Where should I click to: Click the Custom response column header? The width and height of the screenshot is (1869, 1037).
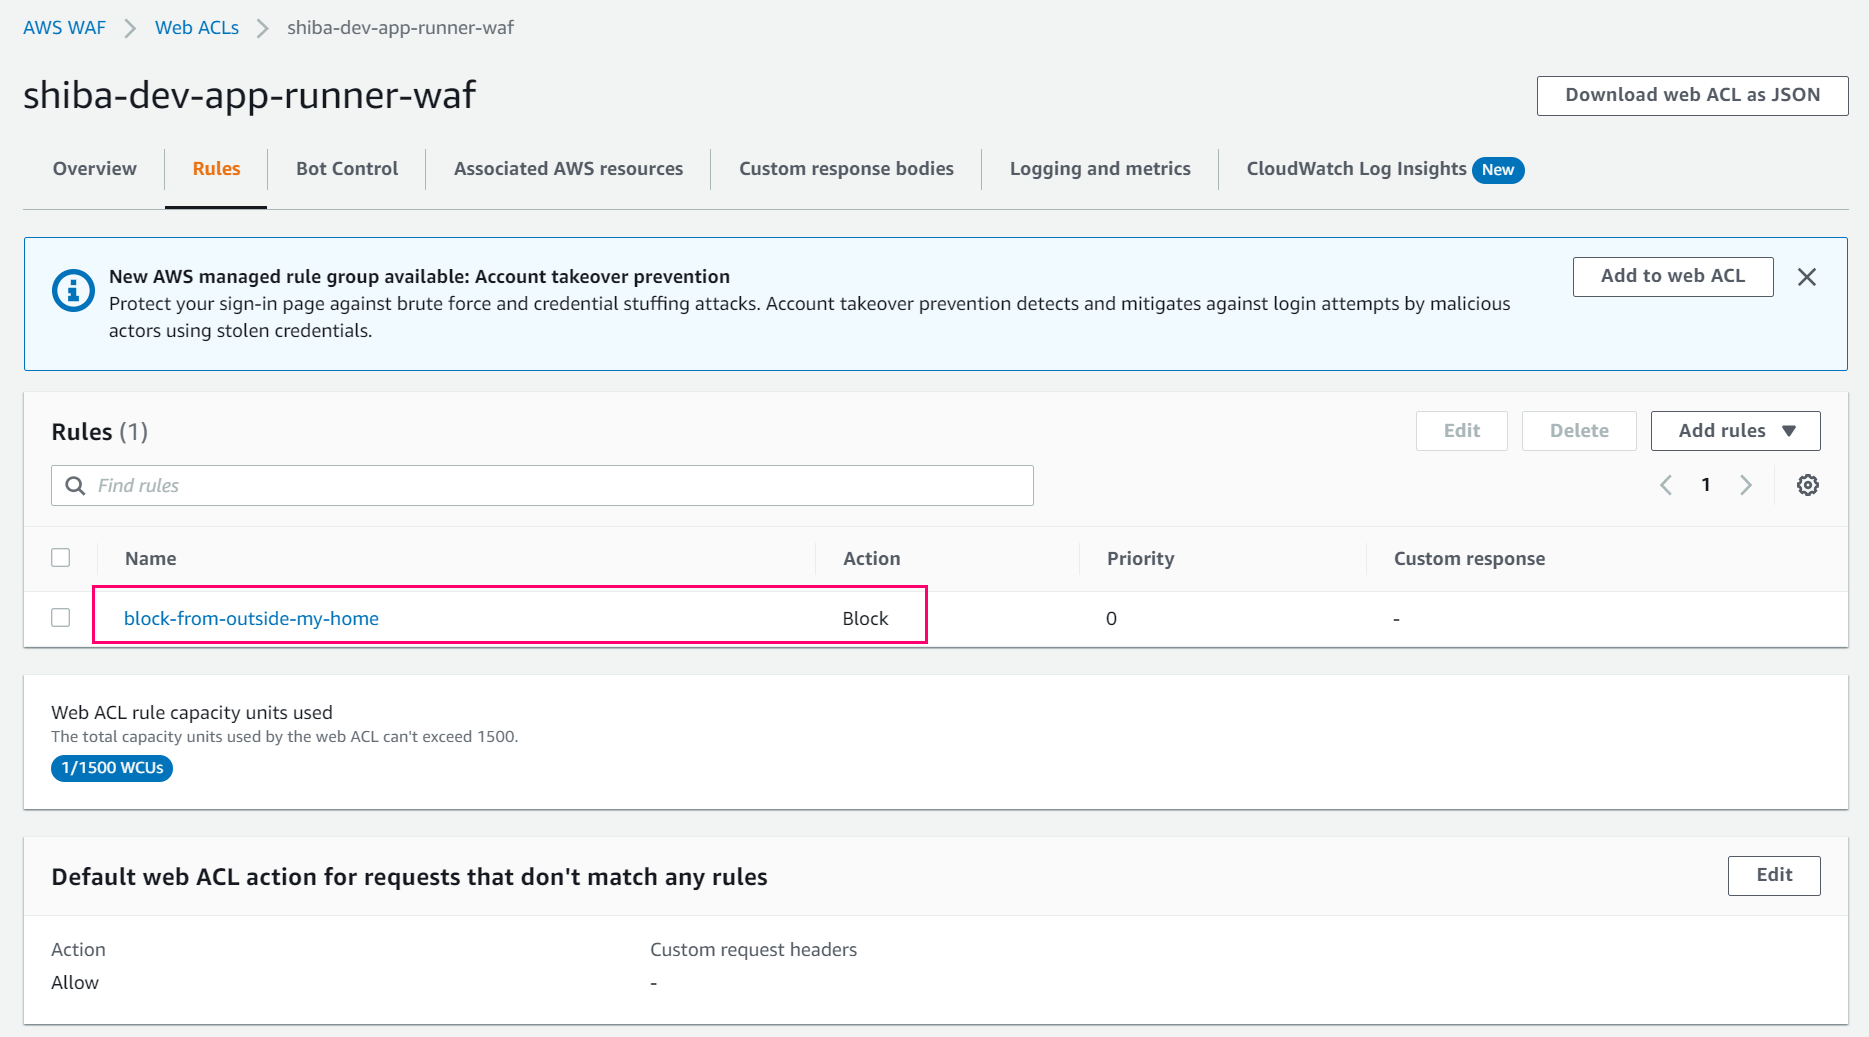[x=1469, y=558]
